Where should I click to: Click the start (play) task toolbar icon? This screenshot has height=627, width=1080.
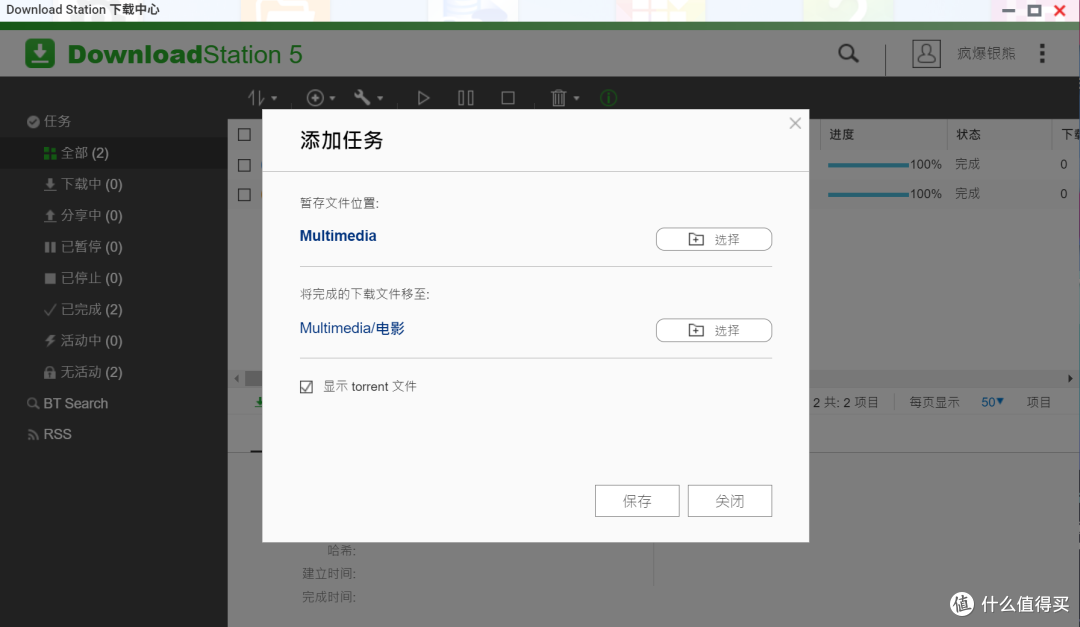pos(423,98)
